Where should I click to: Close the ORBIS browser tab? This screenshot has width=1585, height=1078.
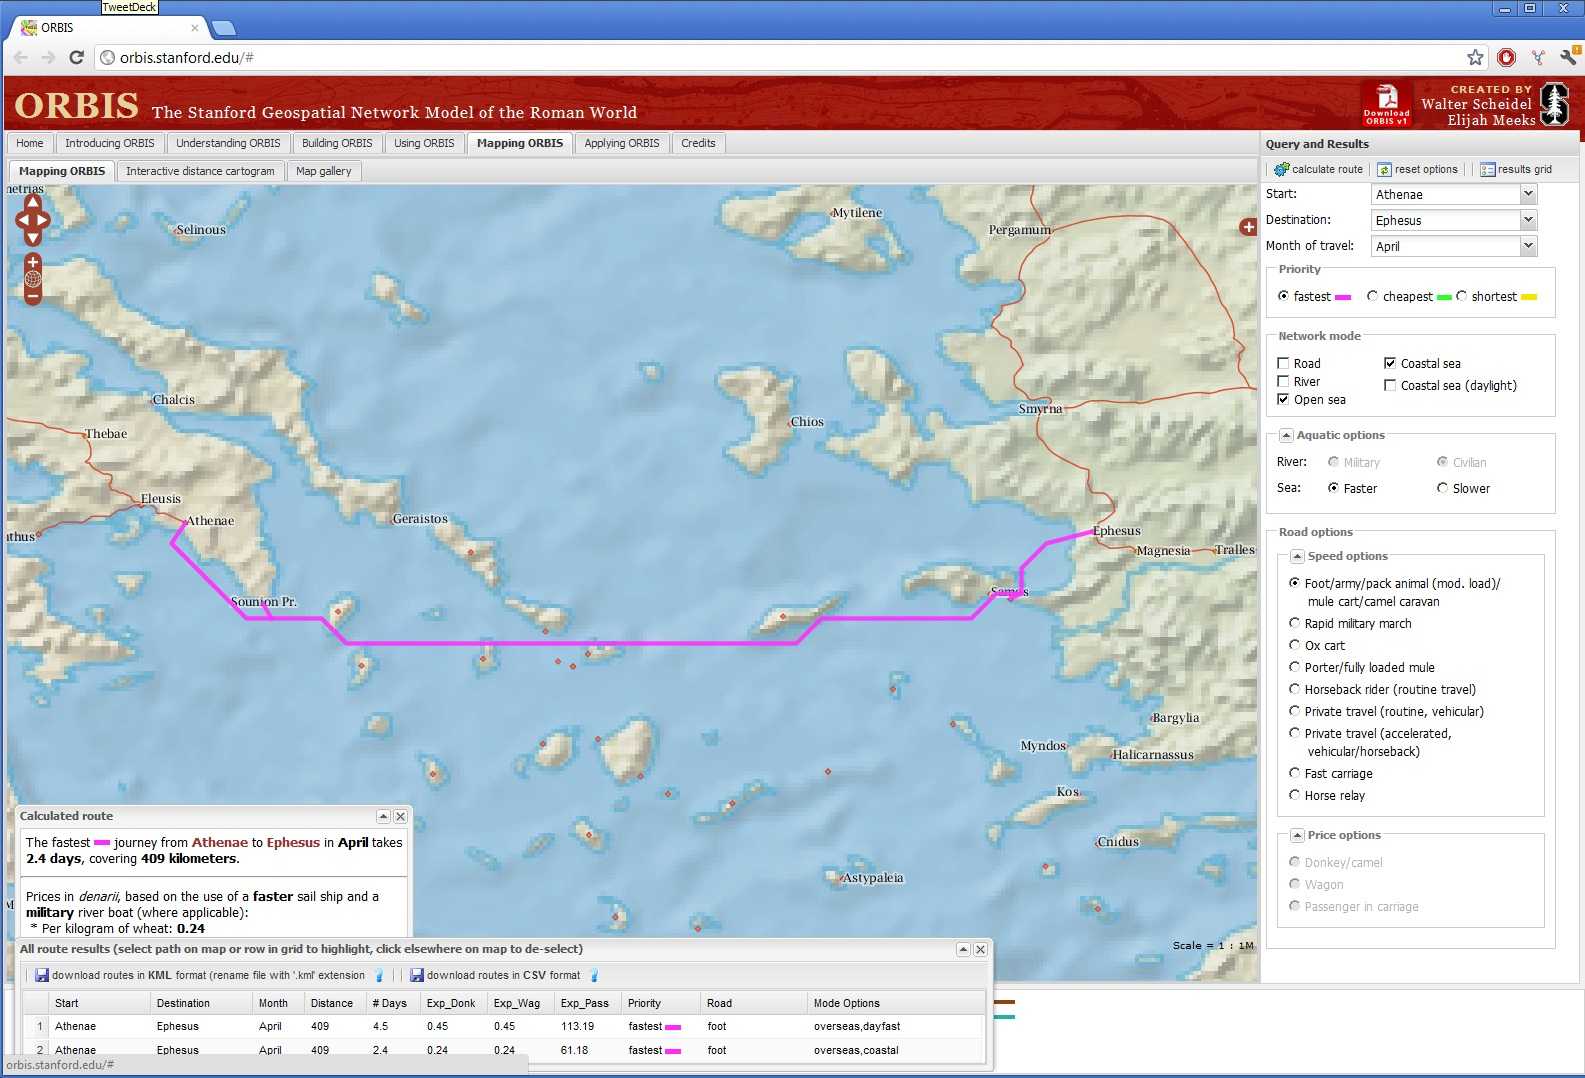coord(194,28)
